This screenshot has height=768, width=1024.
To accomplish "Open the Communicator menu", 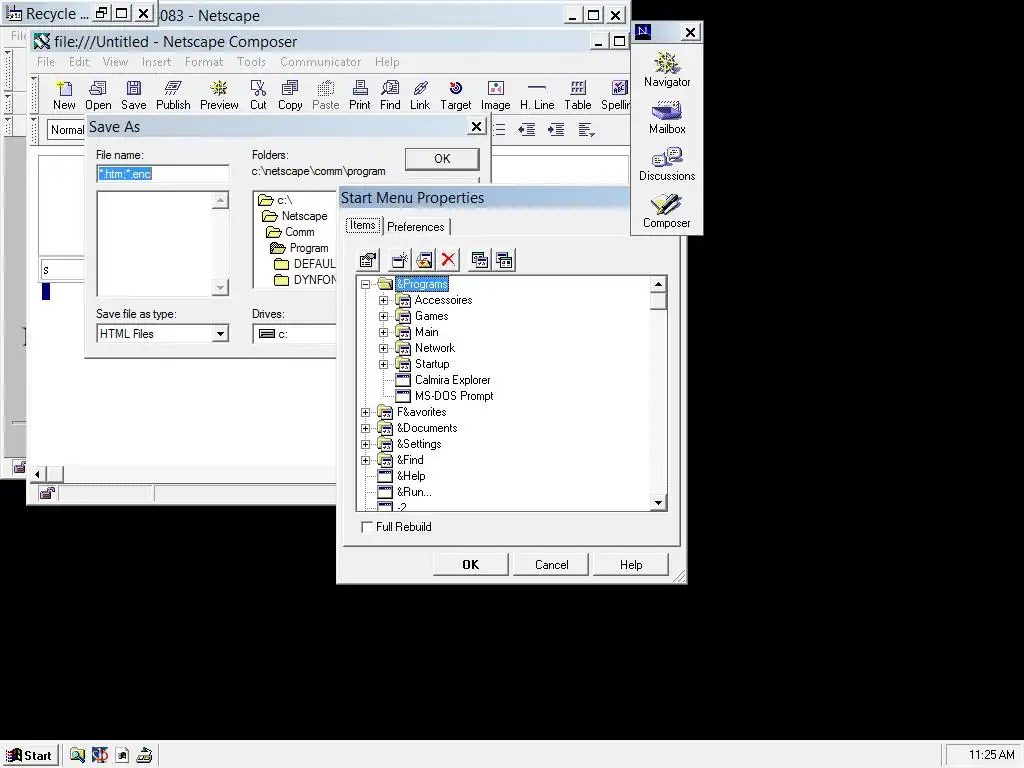I will coord(320,62).
